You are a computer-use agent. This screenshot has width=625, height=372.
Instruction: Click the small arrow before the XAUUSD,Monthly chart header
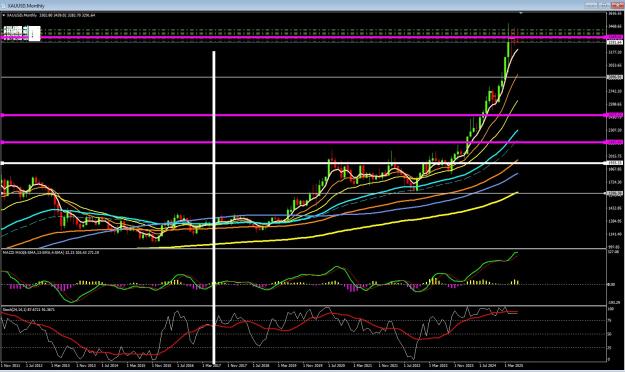coord(4,16)
